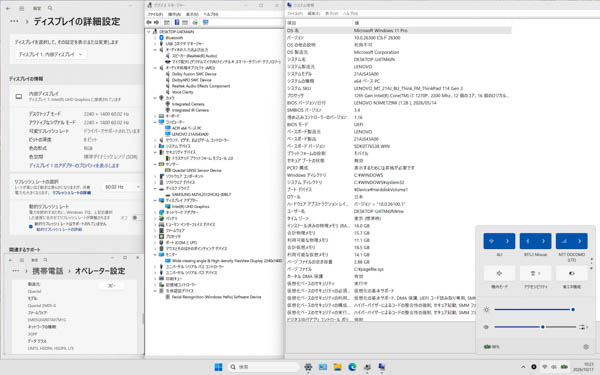
Task: Click the clock and date on the taskbar
Action: 583,367
